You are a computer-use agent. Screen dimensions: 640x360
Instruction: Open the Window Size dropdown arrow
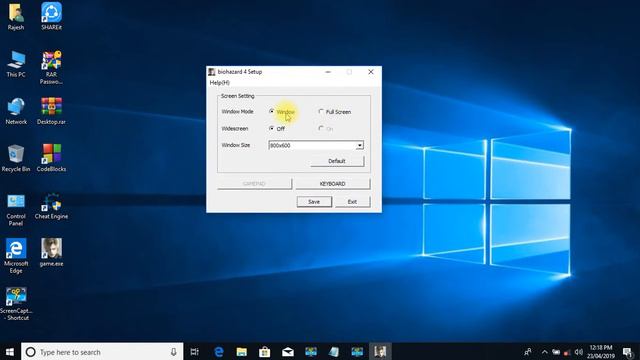pyautogui.click(x=360, y=145)
